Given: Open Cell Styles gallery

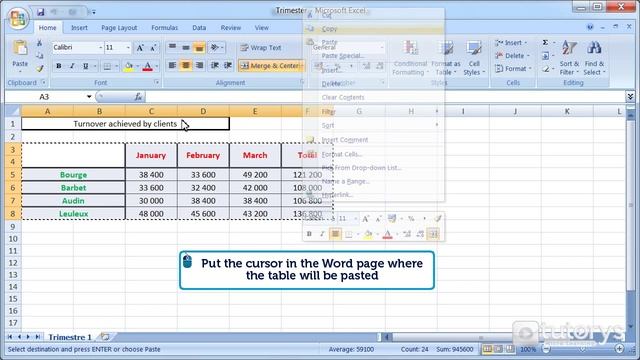Looking at the screenshot, I should pyautogui.click(x=474, y=58).
